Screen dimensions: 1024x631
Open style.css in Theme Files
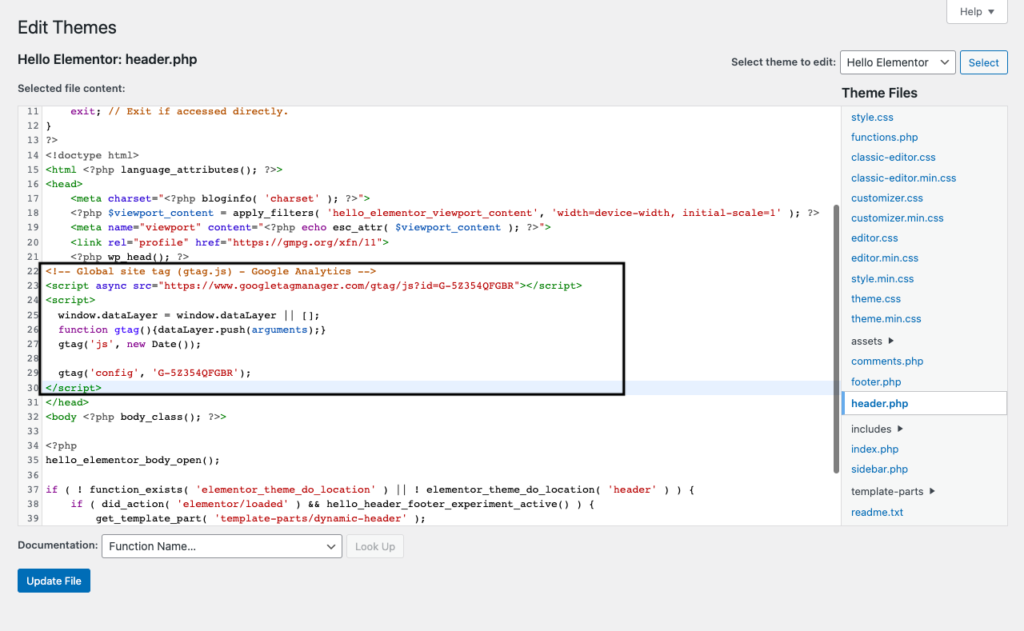point(872,117)
